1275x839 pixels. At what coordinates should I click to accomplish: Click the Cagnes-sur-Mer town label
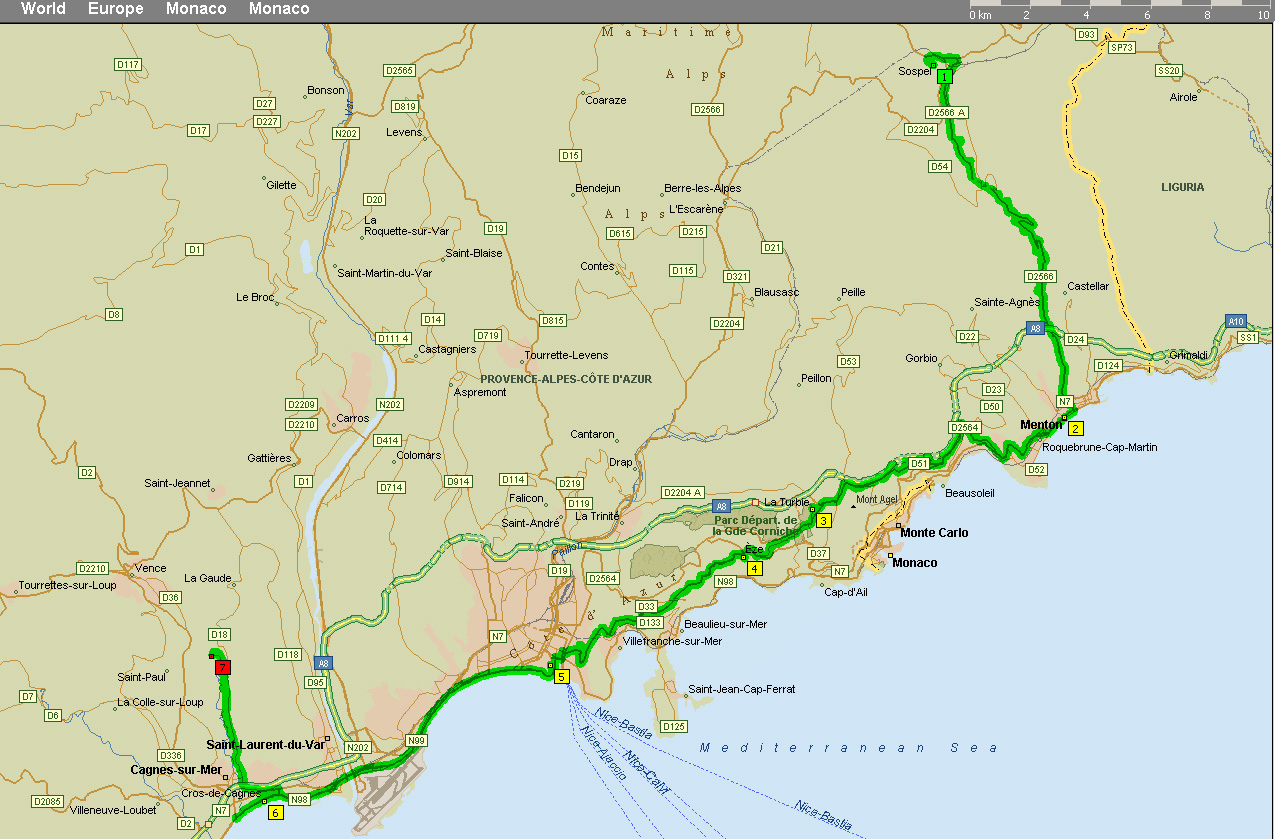[175, 770]
